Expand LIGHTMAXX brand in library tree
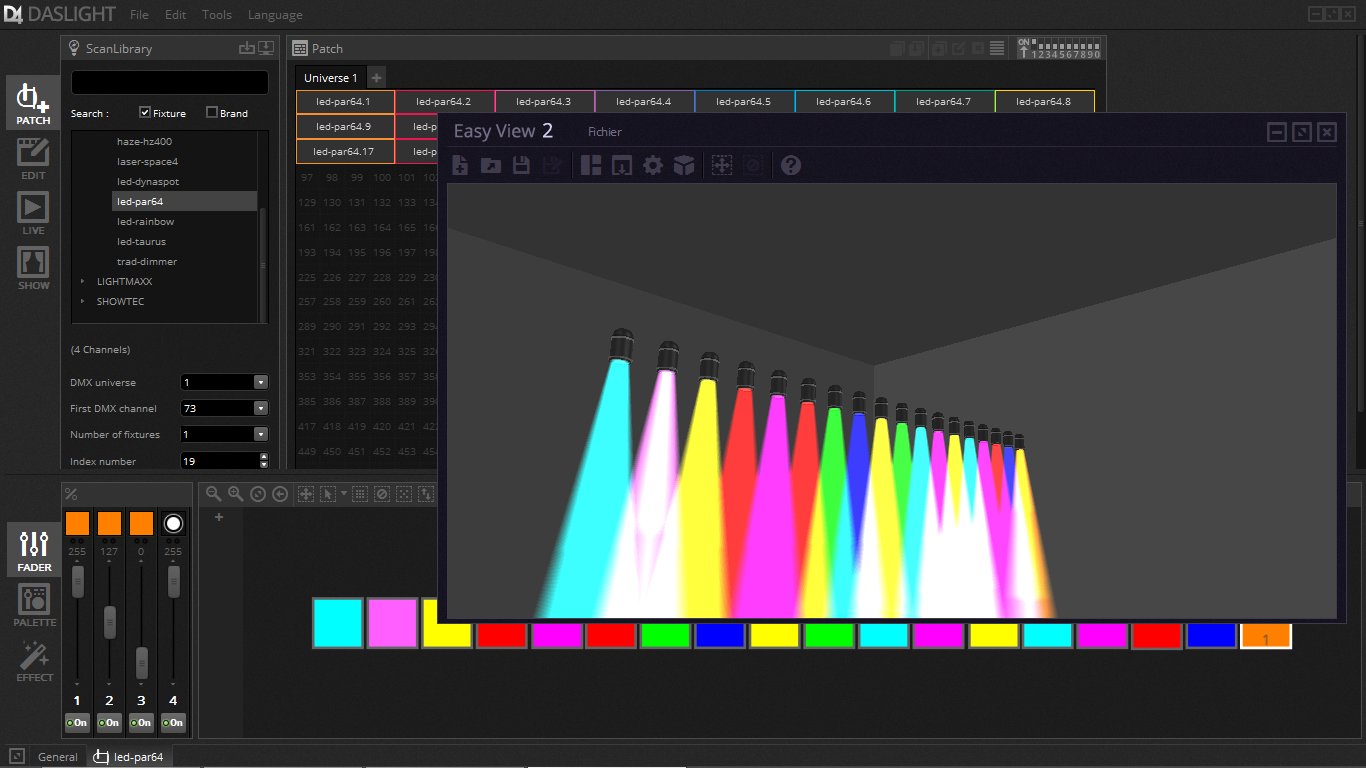The image size is (1366, 768). (x=84, y=282)
